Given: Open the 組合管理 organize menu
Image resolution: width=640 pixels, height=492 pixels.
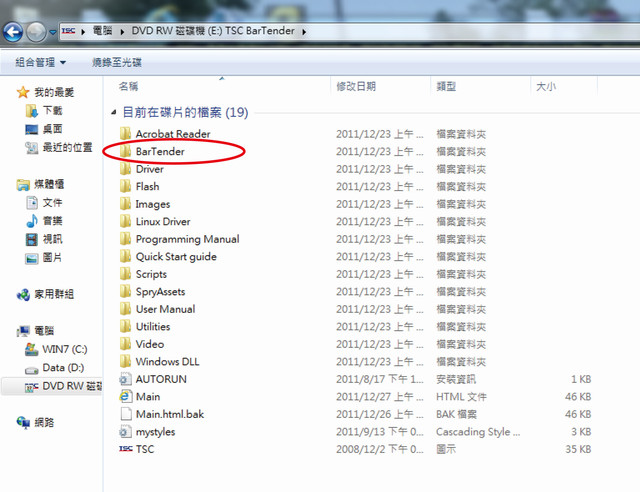Looking at the screenshot, I should click(40, 62).
